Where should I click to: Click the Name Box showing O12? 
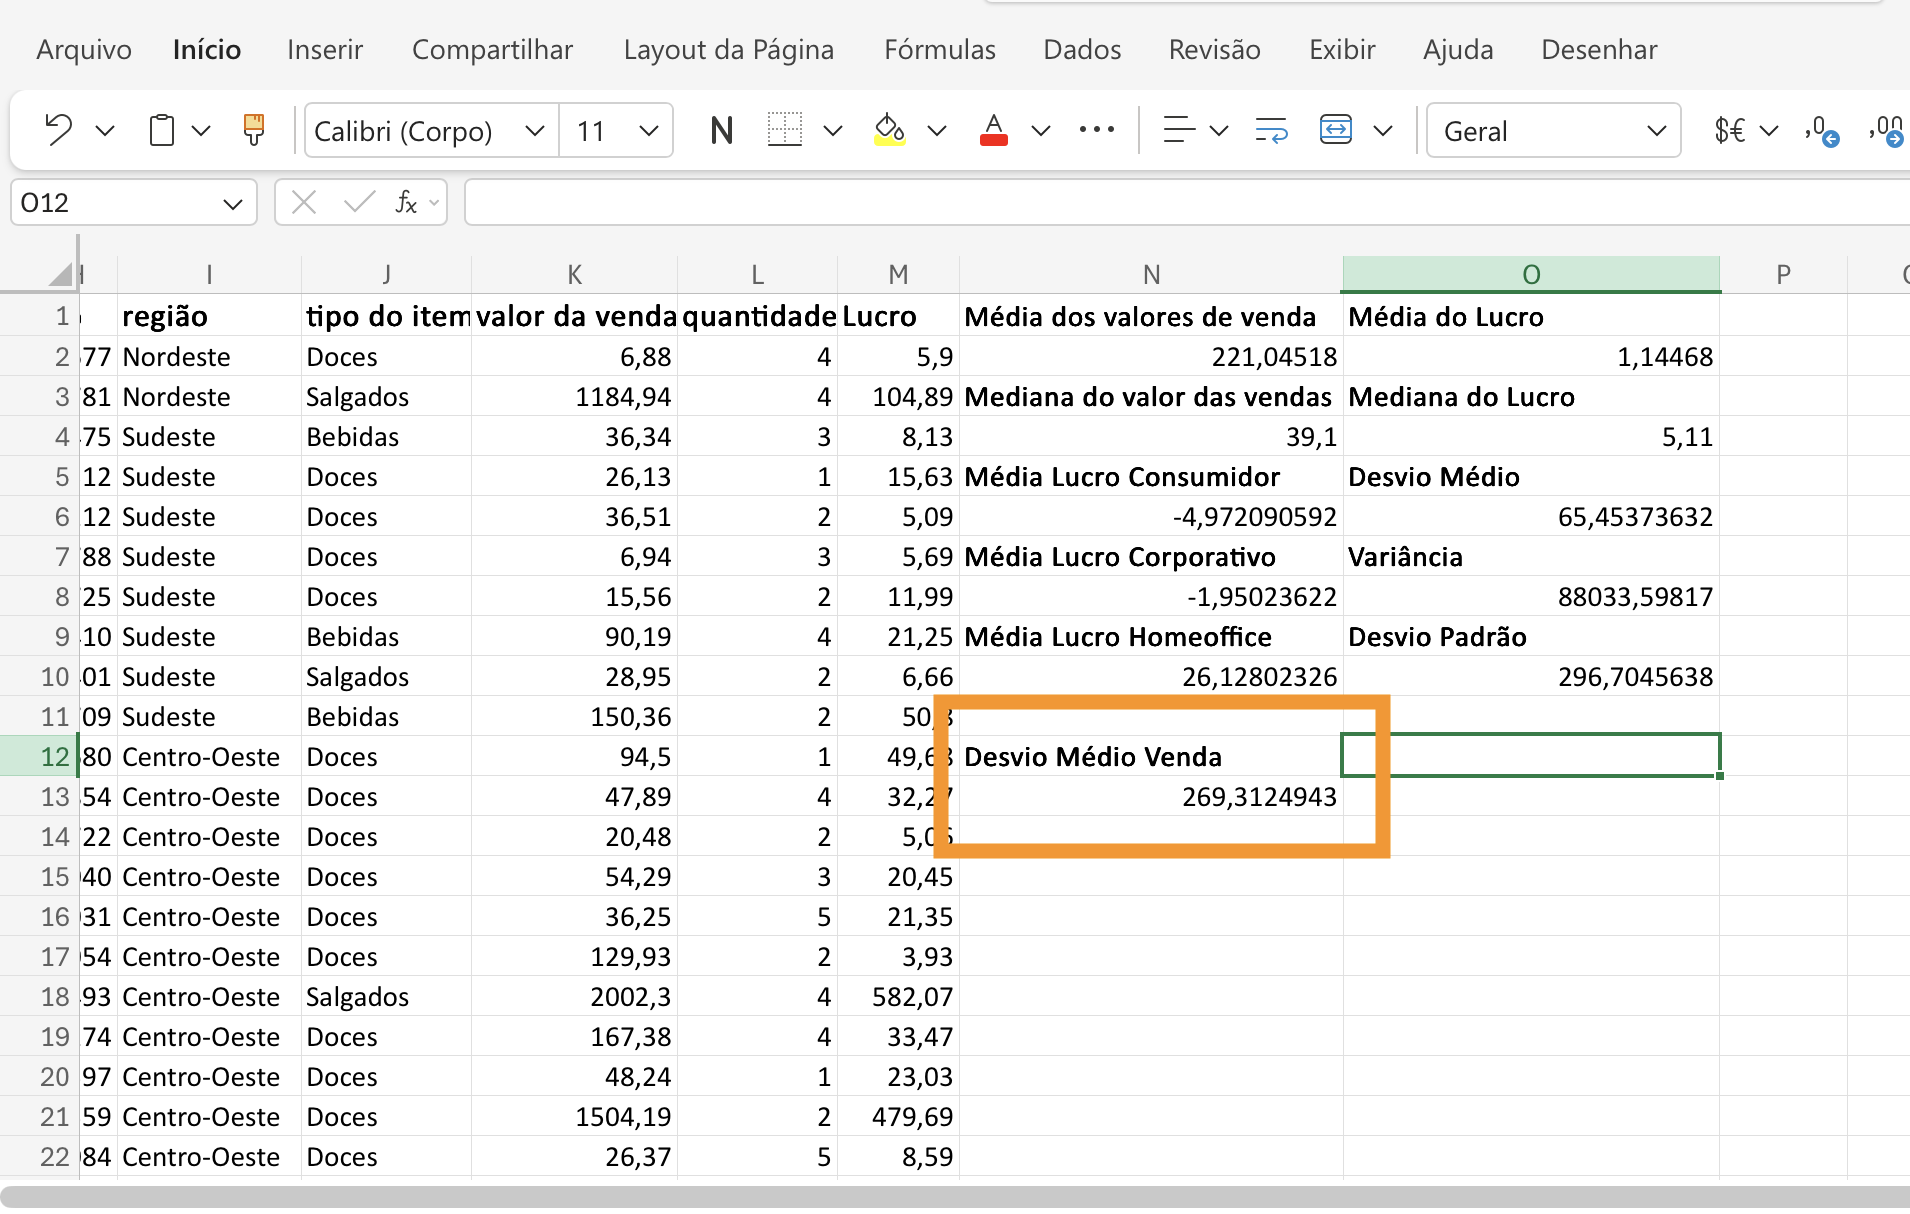pyautogui.click(x=115, y=203)
